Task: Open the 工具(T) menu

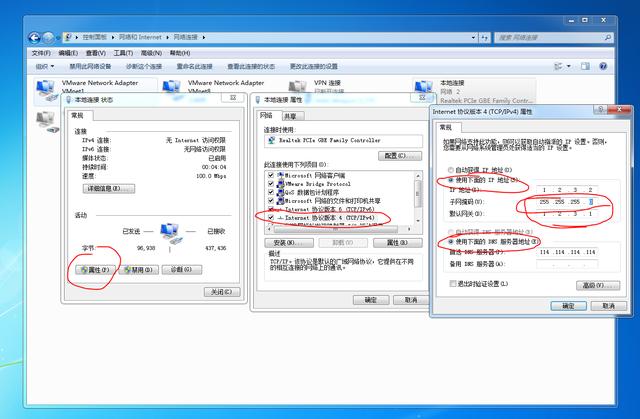Action: click(123, 53)
